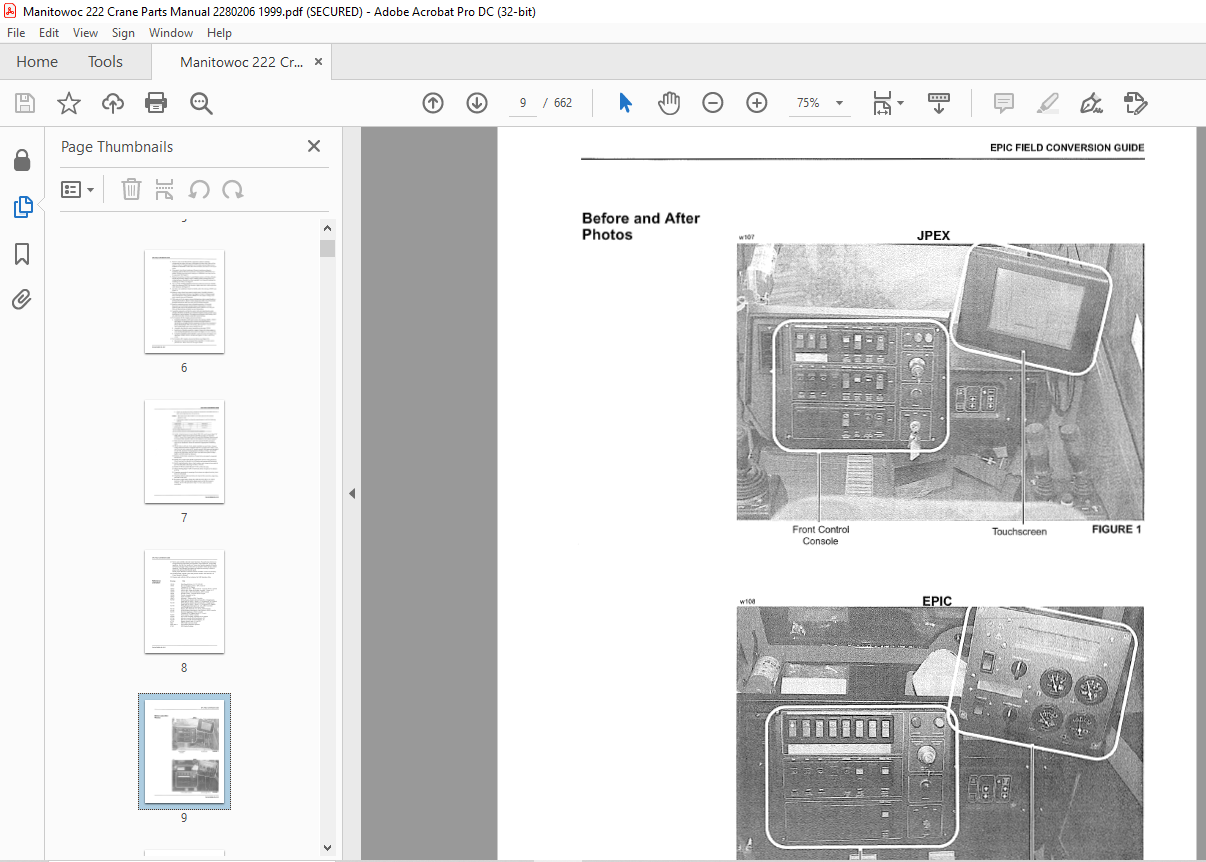1206x862 pixels.
Task: Rotate pages counterclockwise
Action: click(x=199, y=190)
